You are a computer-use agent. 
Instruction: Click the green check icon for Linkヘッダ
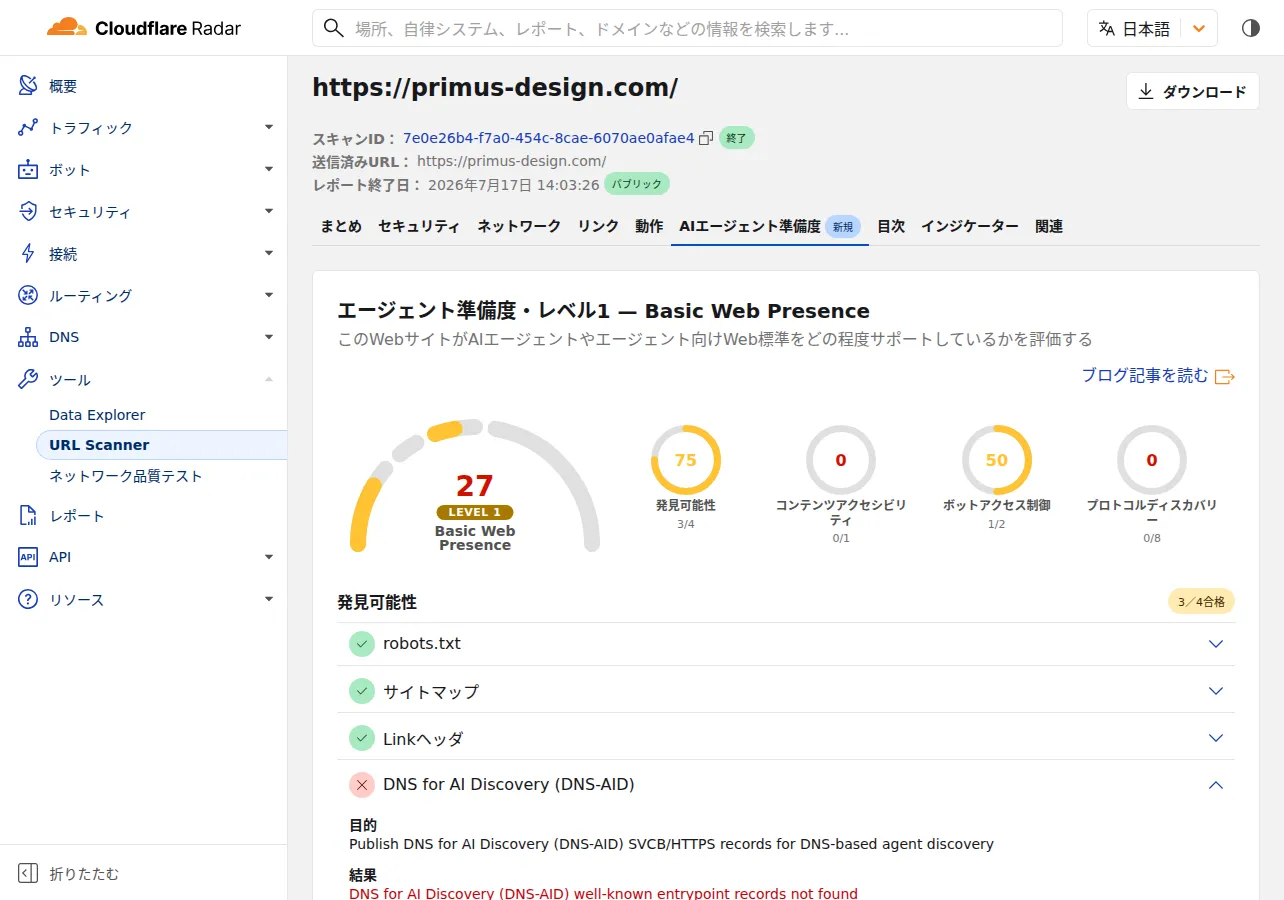pos(362,738)
